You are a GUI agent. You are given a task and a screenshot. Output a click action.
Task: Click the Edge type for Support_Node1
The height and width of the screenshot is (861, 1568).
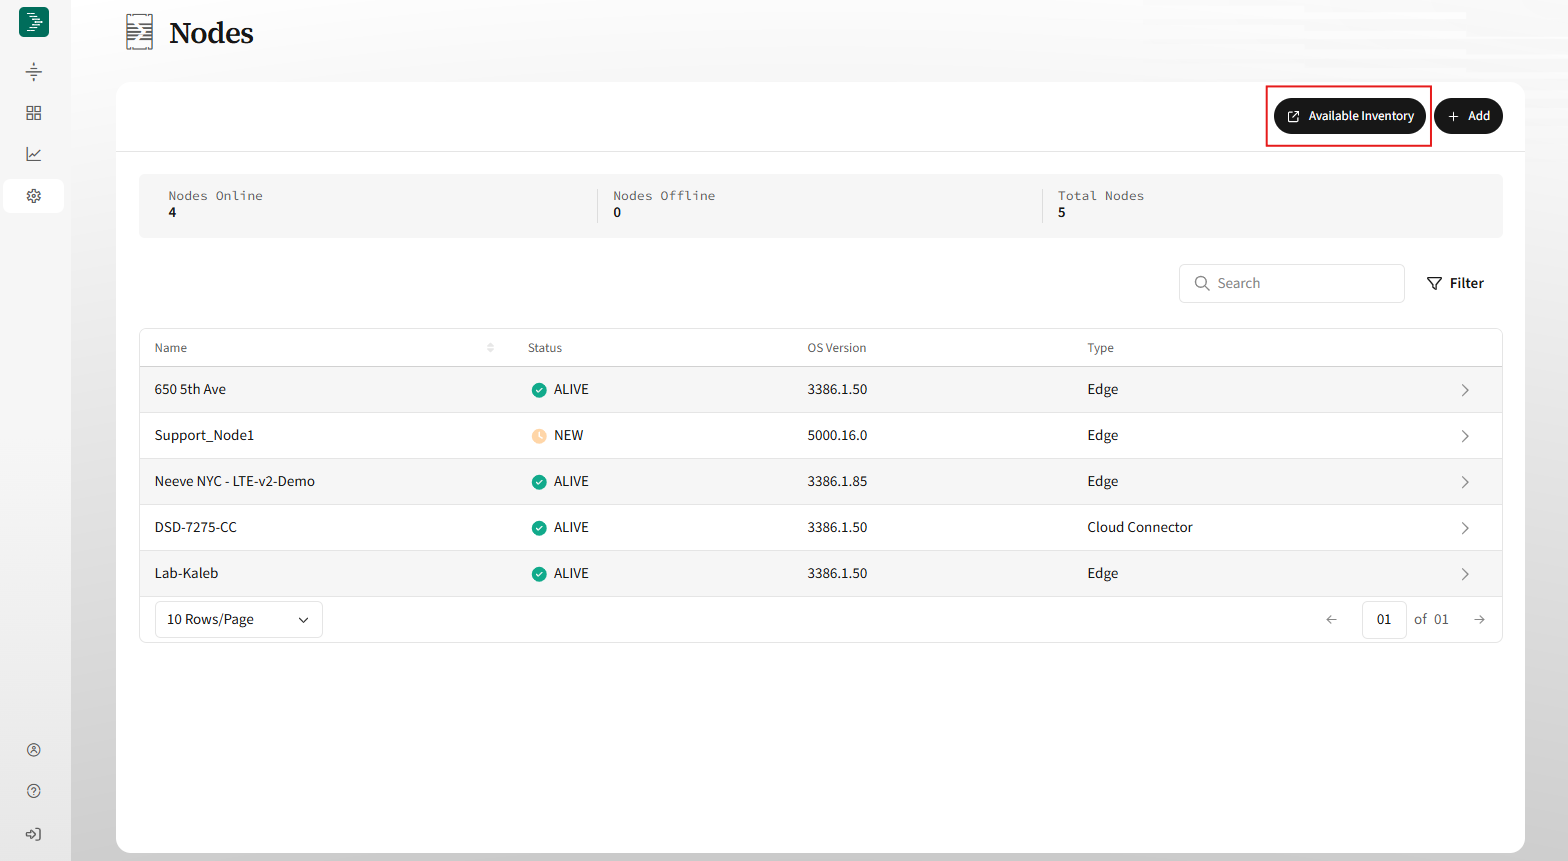click(x=1103, y=435)
